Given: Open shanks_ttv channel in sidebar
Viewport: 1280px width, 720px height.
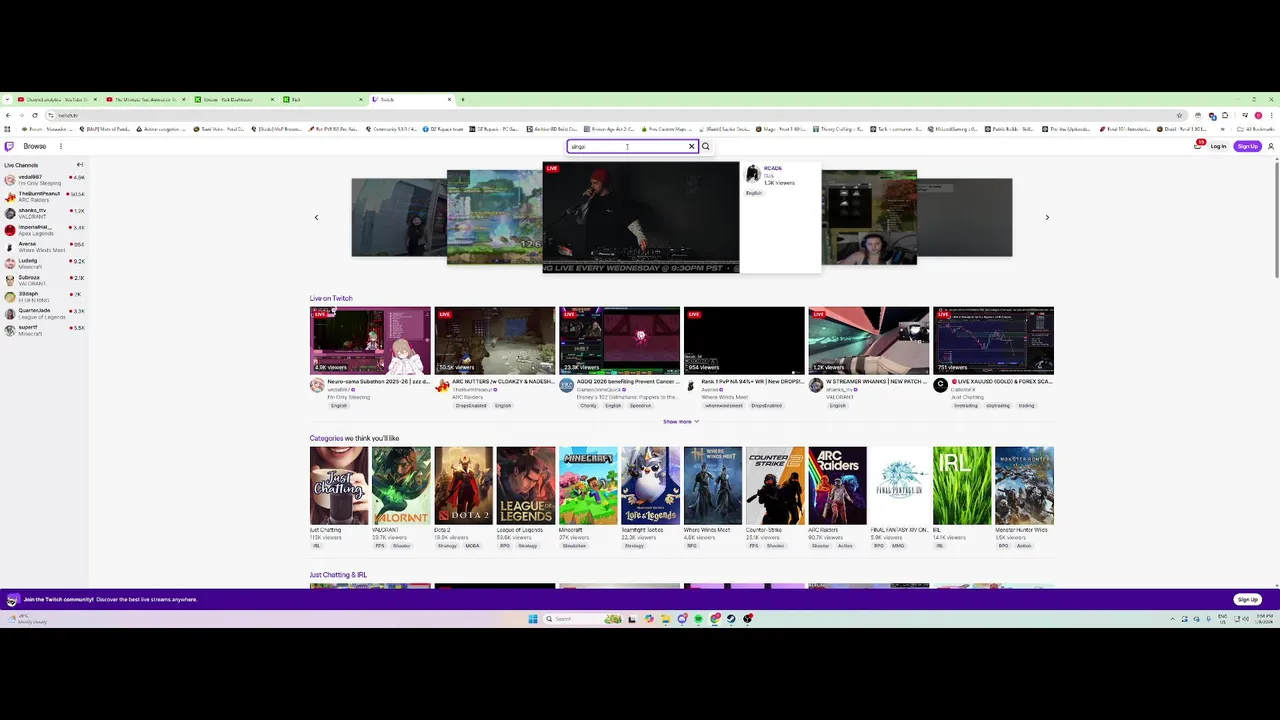Looking at the screenshot, I should (44, 214).
